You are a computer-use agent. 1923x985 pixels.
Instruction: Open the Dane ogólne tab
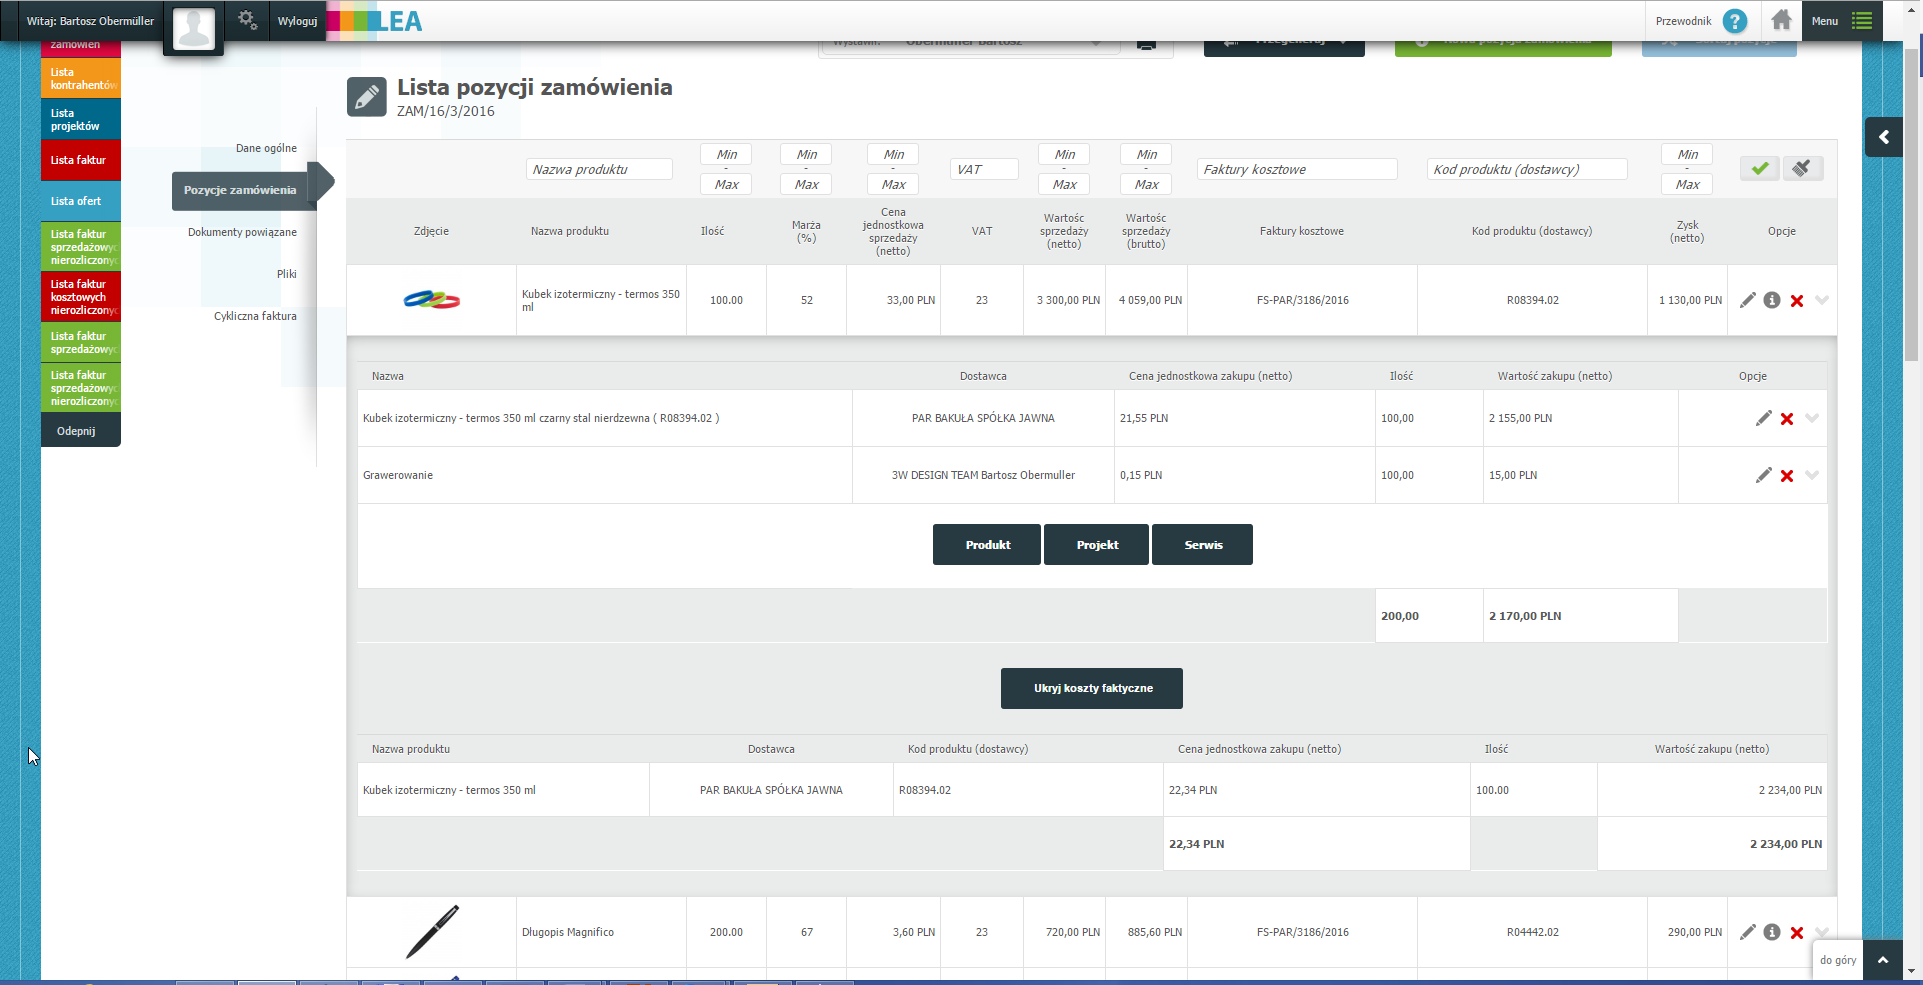(266, 148)
